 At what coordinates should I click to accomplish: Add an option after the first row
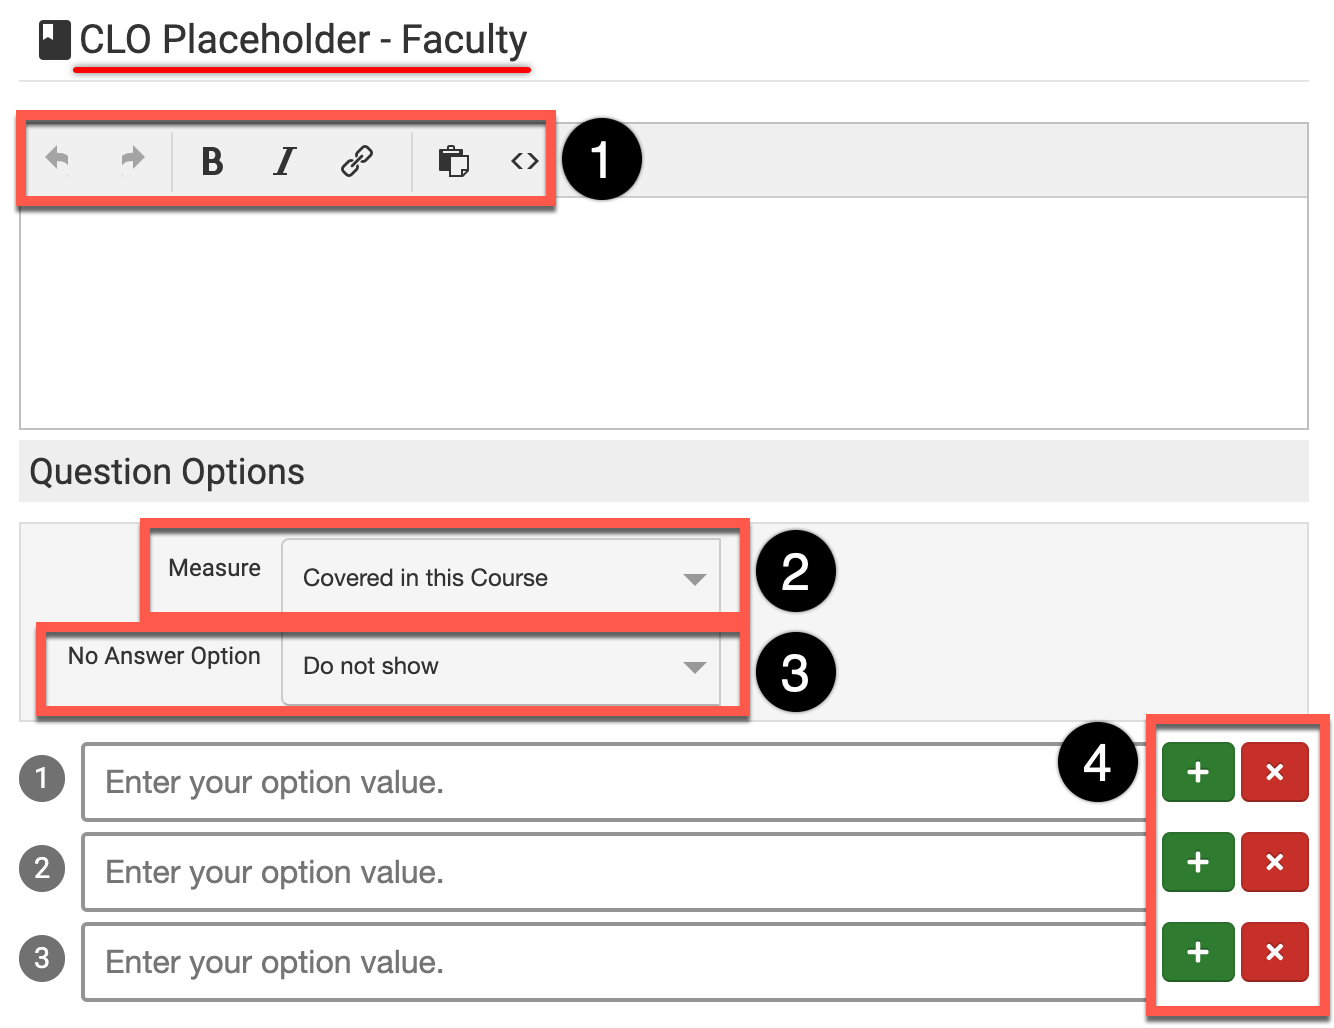1198,772
